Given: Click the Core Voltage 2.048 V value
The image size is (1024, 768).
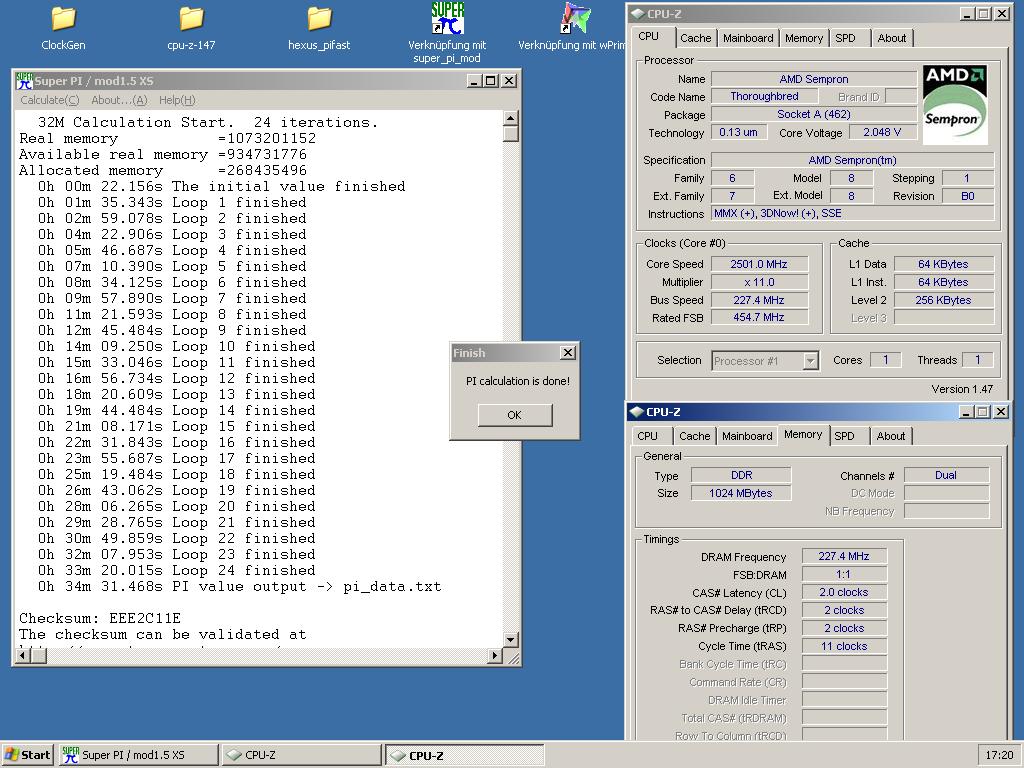Looking at the screenshot, I should [x=882, y=133].
